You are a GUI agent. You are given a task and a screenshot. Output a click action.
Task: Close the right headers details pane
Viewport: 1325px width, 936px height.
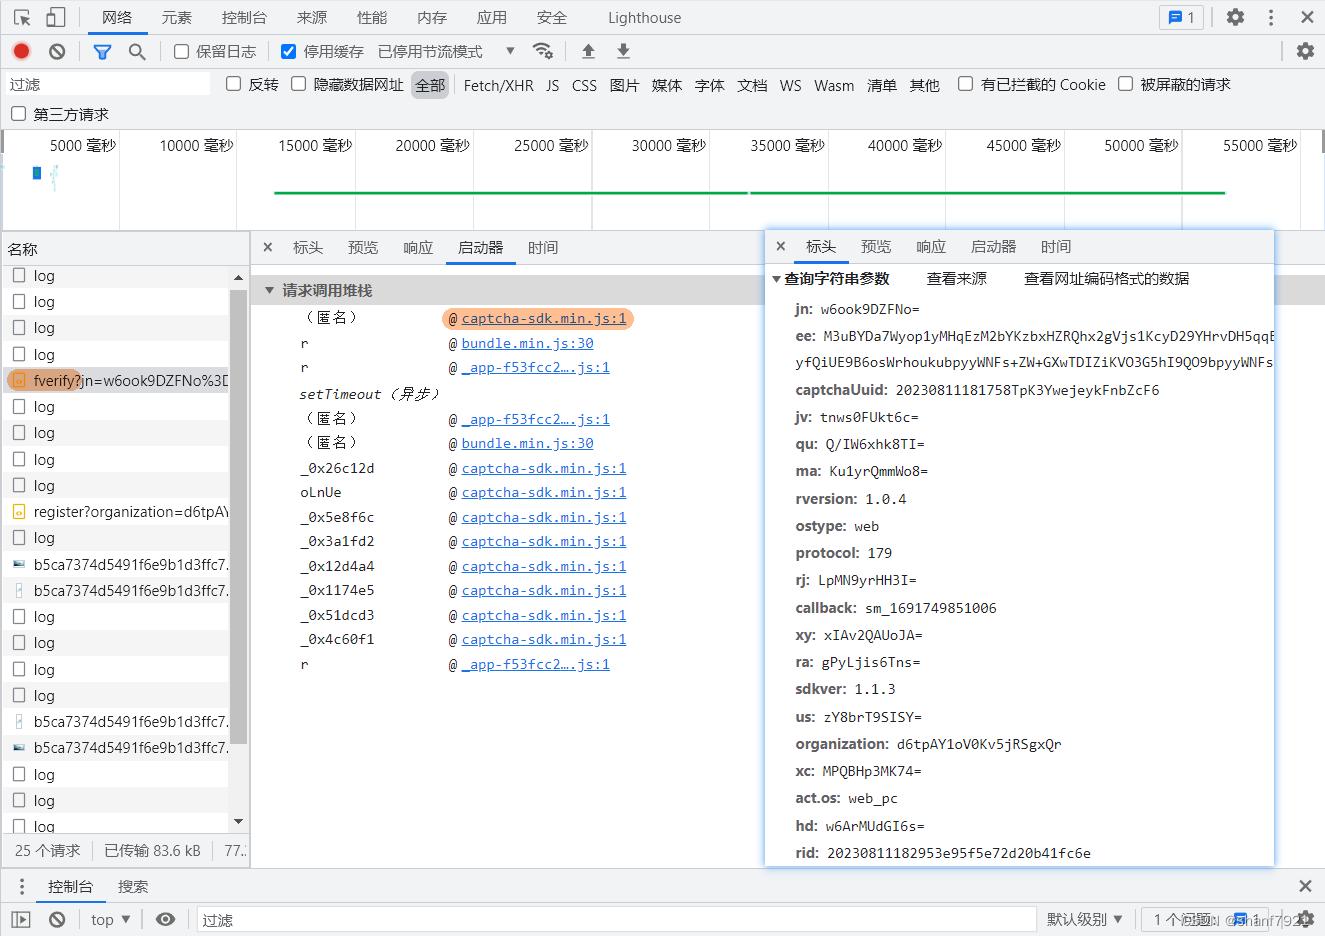(780, 246)
